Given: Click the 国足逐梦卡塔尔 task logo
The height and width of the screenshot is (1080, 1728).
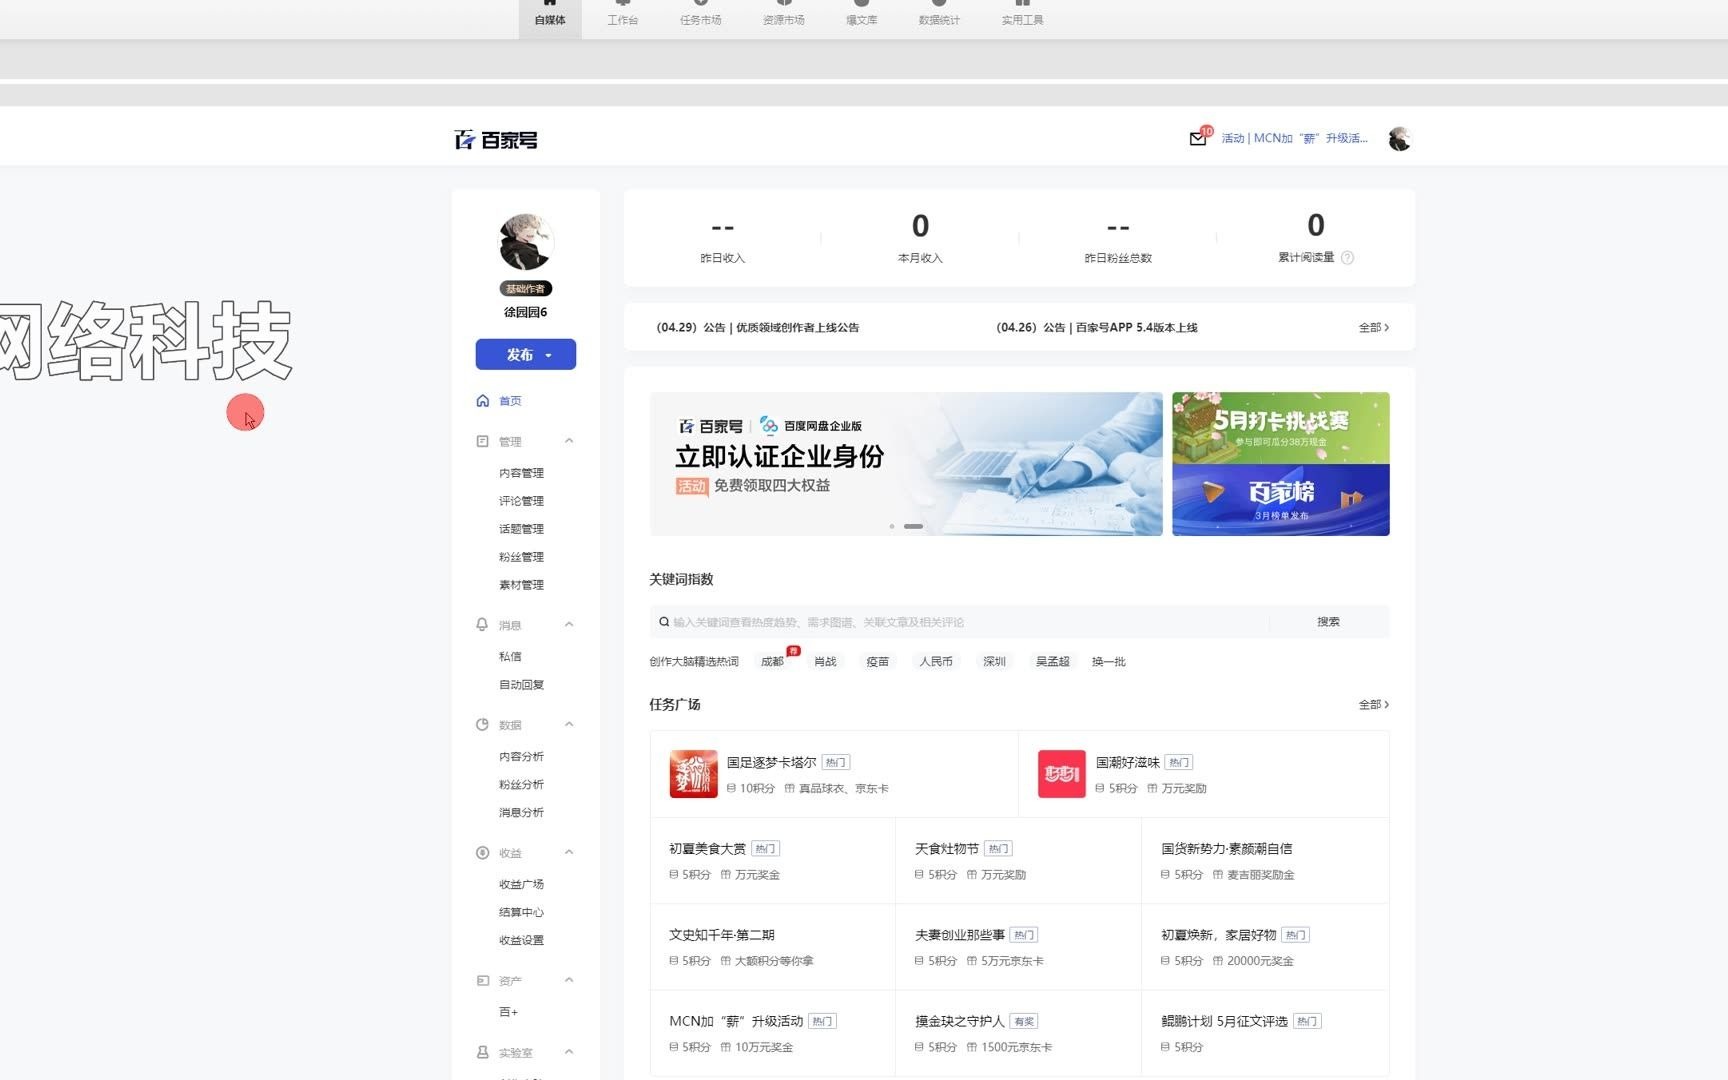Looking at the screenshot, I should tap(693, 774).
